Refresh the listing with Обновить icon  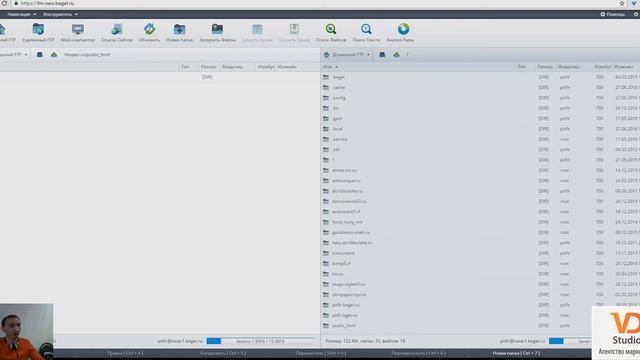pyautogui.click(x=149, y=33)
